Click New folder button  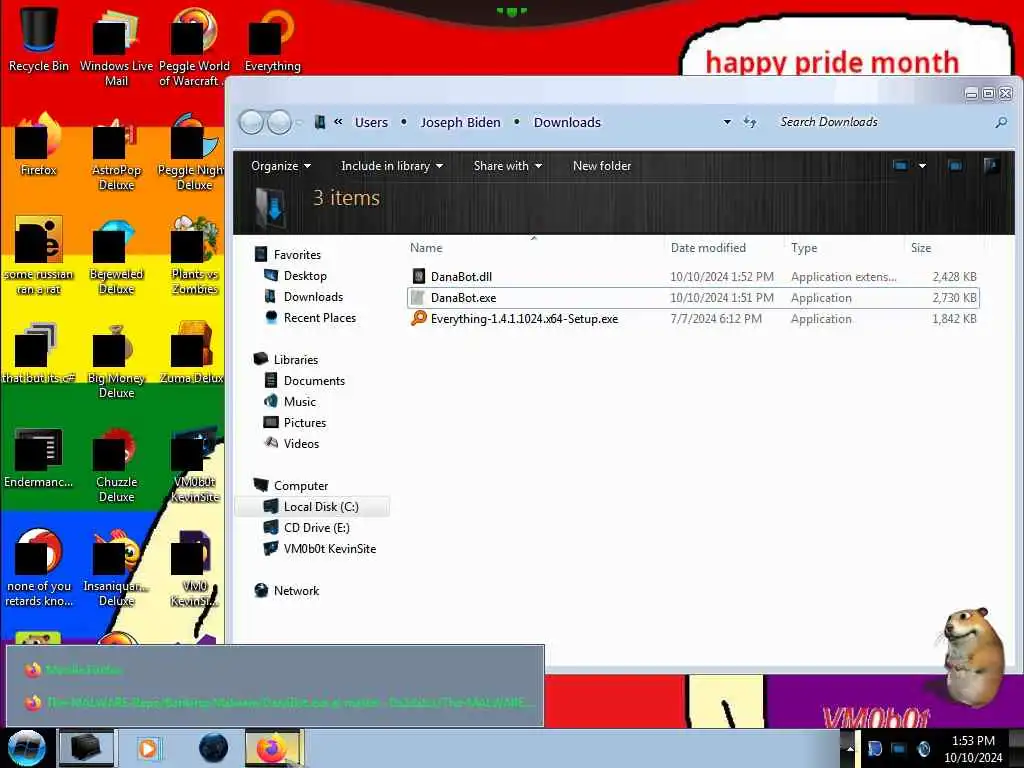coord(601,166)
